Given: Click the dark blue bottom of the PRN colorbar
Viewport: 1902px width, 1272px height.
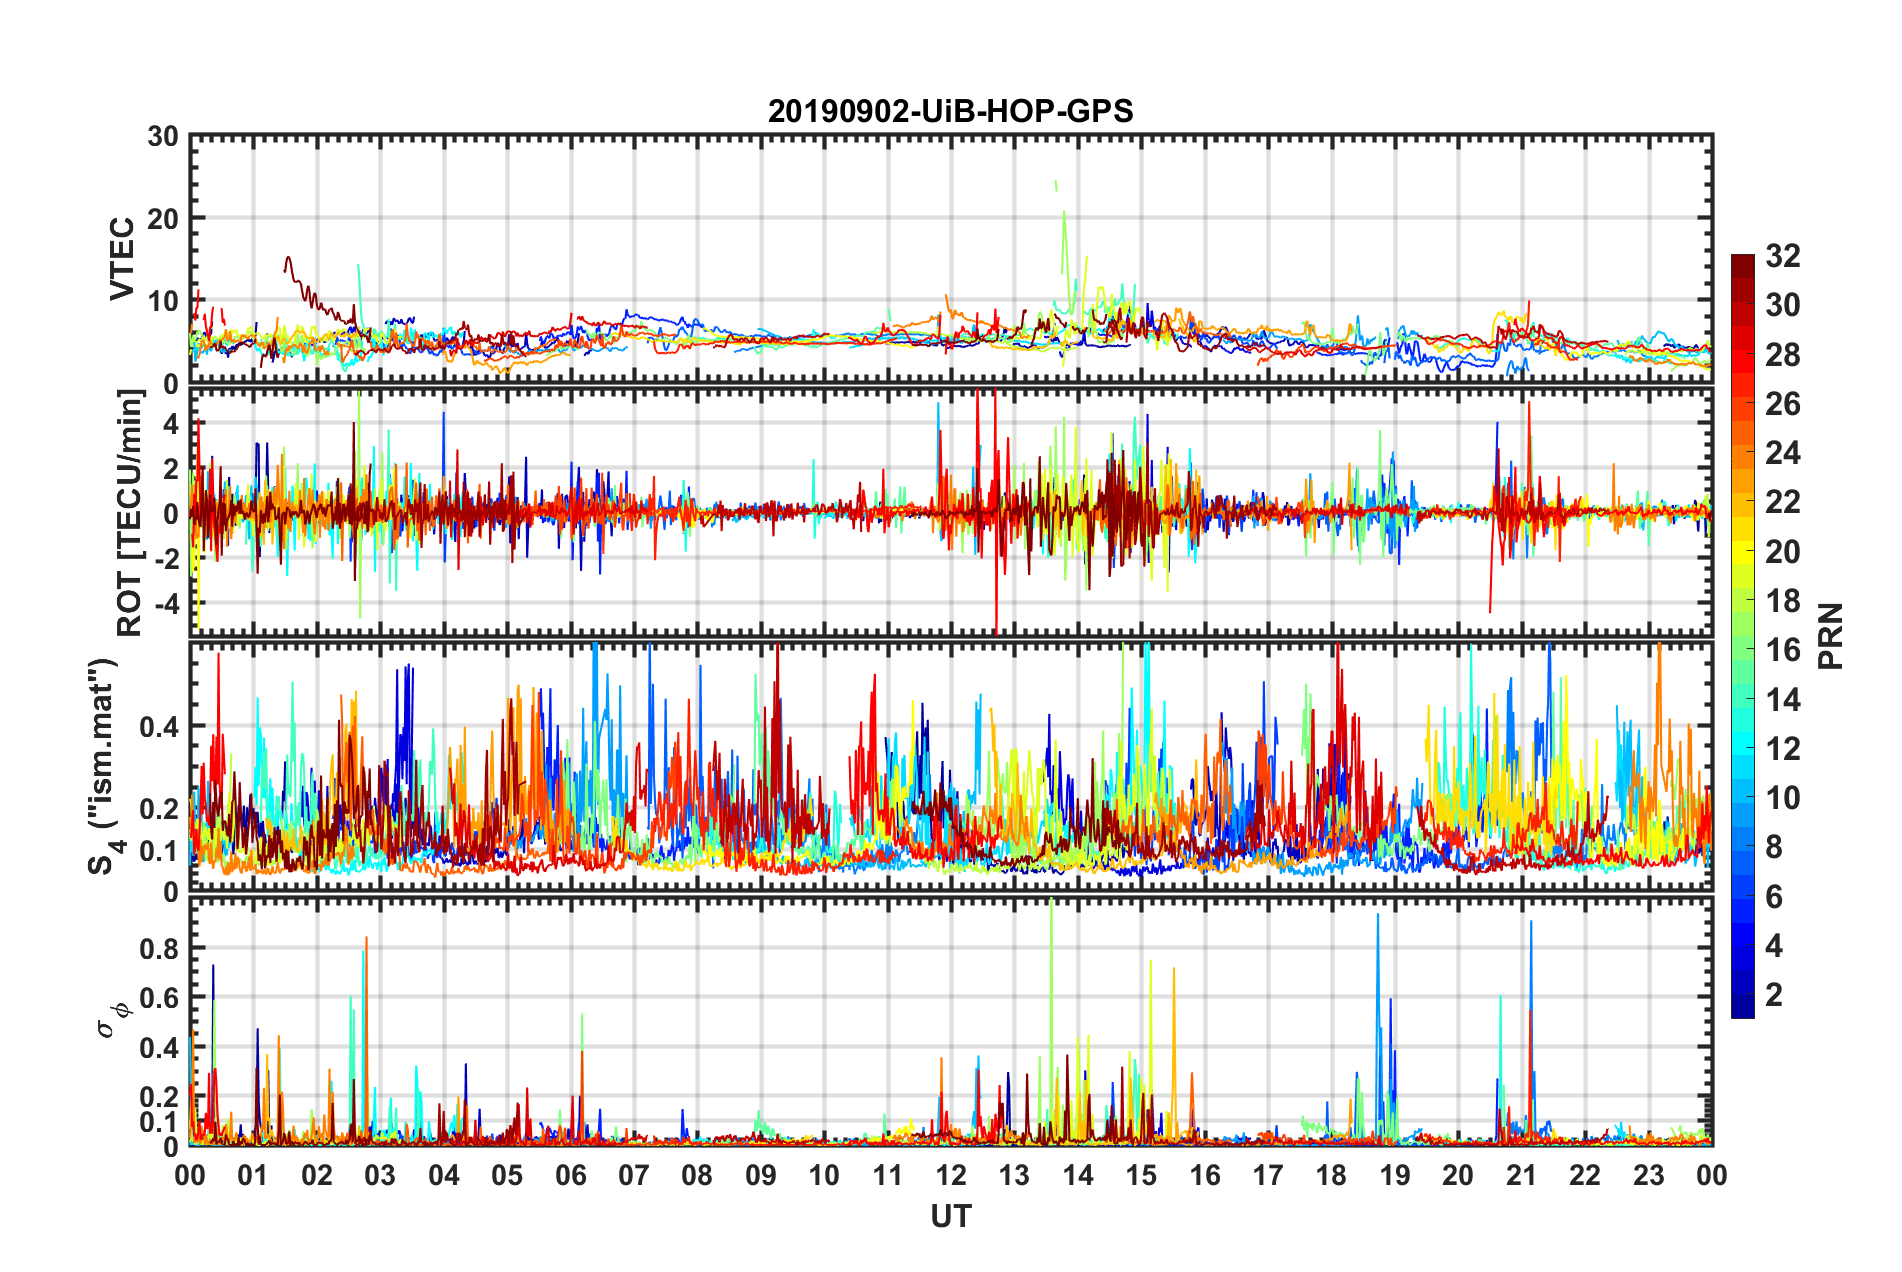Looking at the screenshot, I should tap(1742, 1010).
